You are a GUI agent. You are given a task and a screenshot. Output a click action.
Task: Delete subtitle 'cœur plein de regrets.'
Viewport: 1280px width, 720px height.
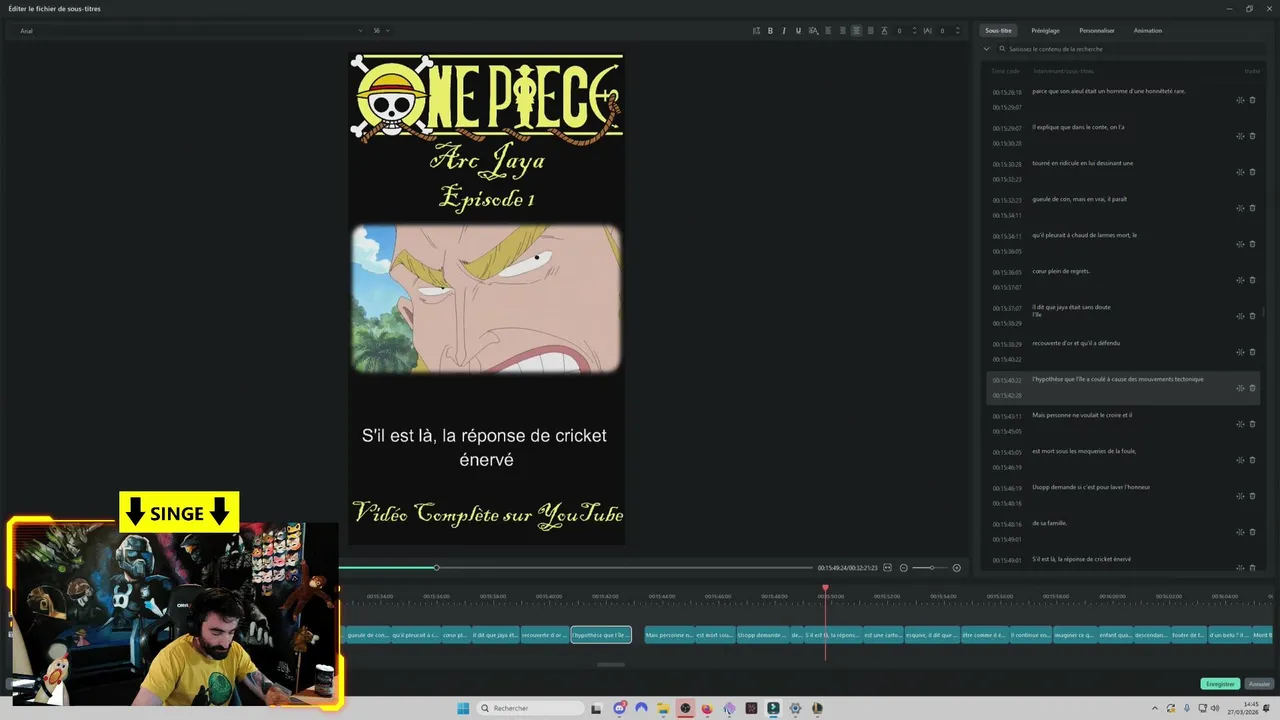pos(1253,280)
